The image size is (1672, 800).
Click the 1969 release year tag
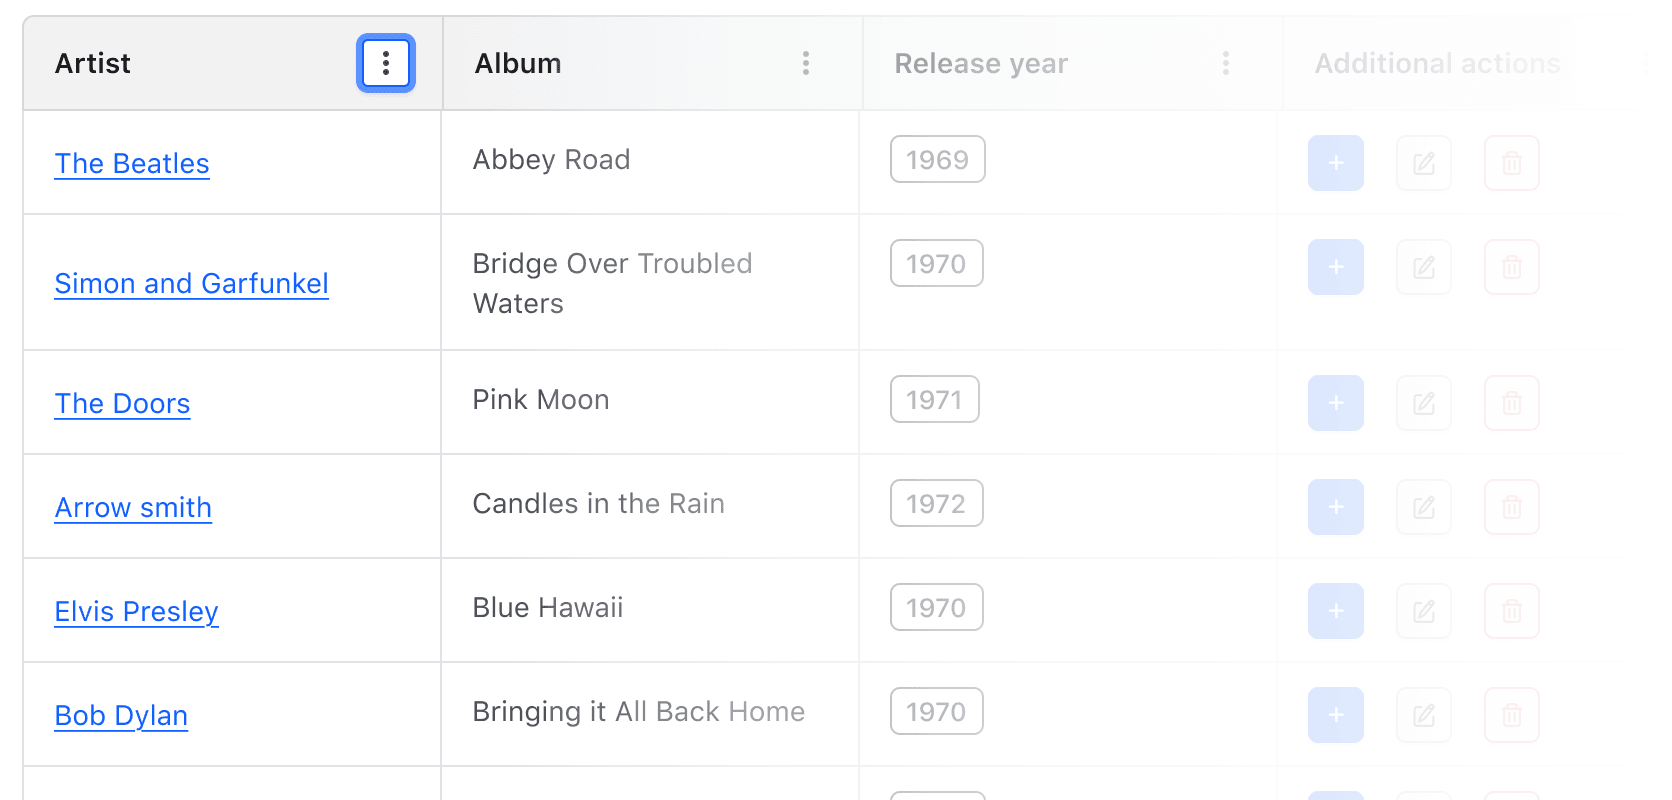(x=937, y=160)
